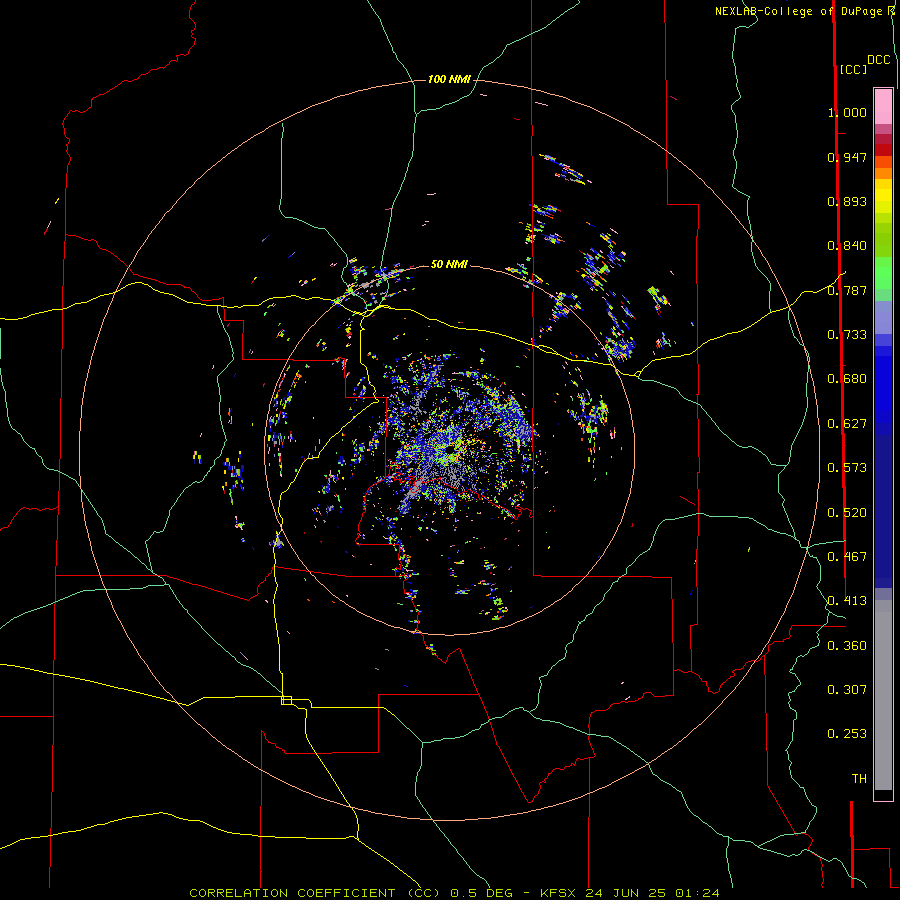Click the TH threshold label
900x900 pixels.
pos(859,779)
